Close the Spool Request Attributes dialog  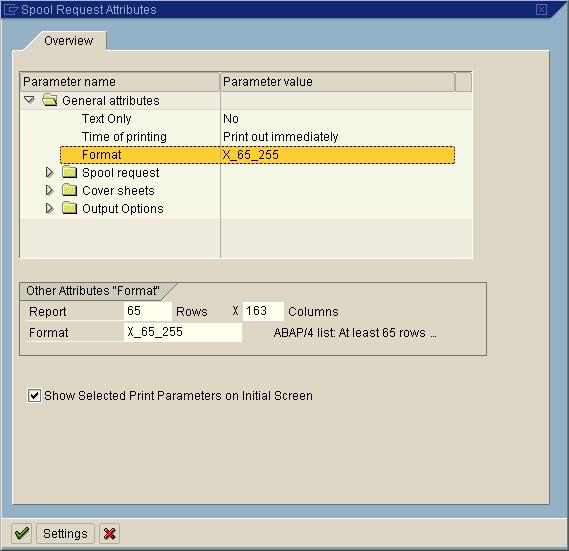(541, 9)
